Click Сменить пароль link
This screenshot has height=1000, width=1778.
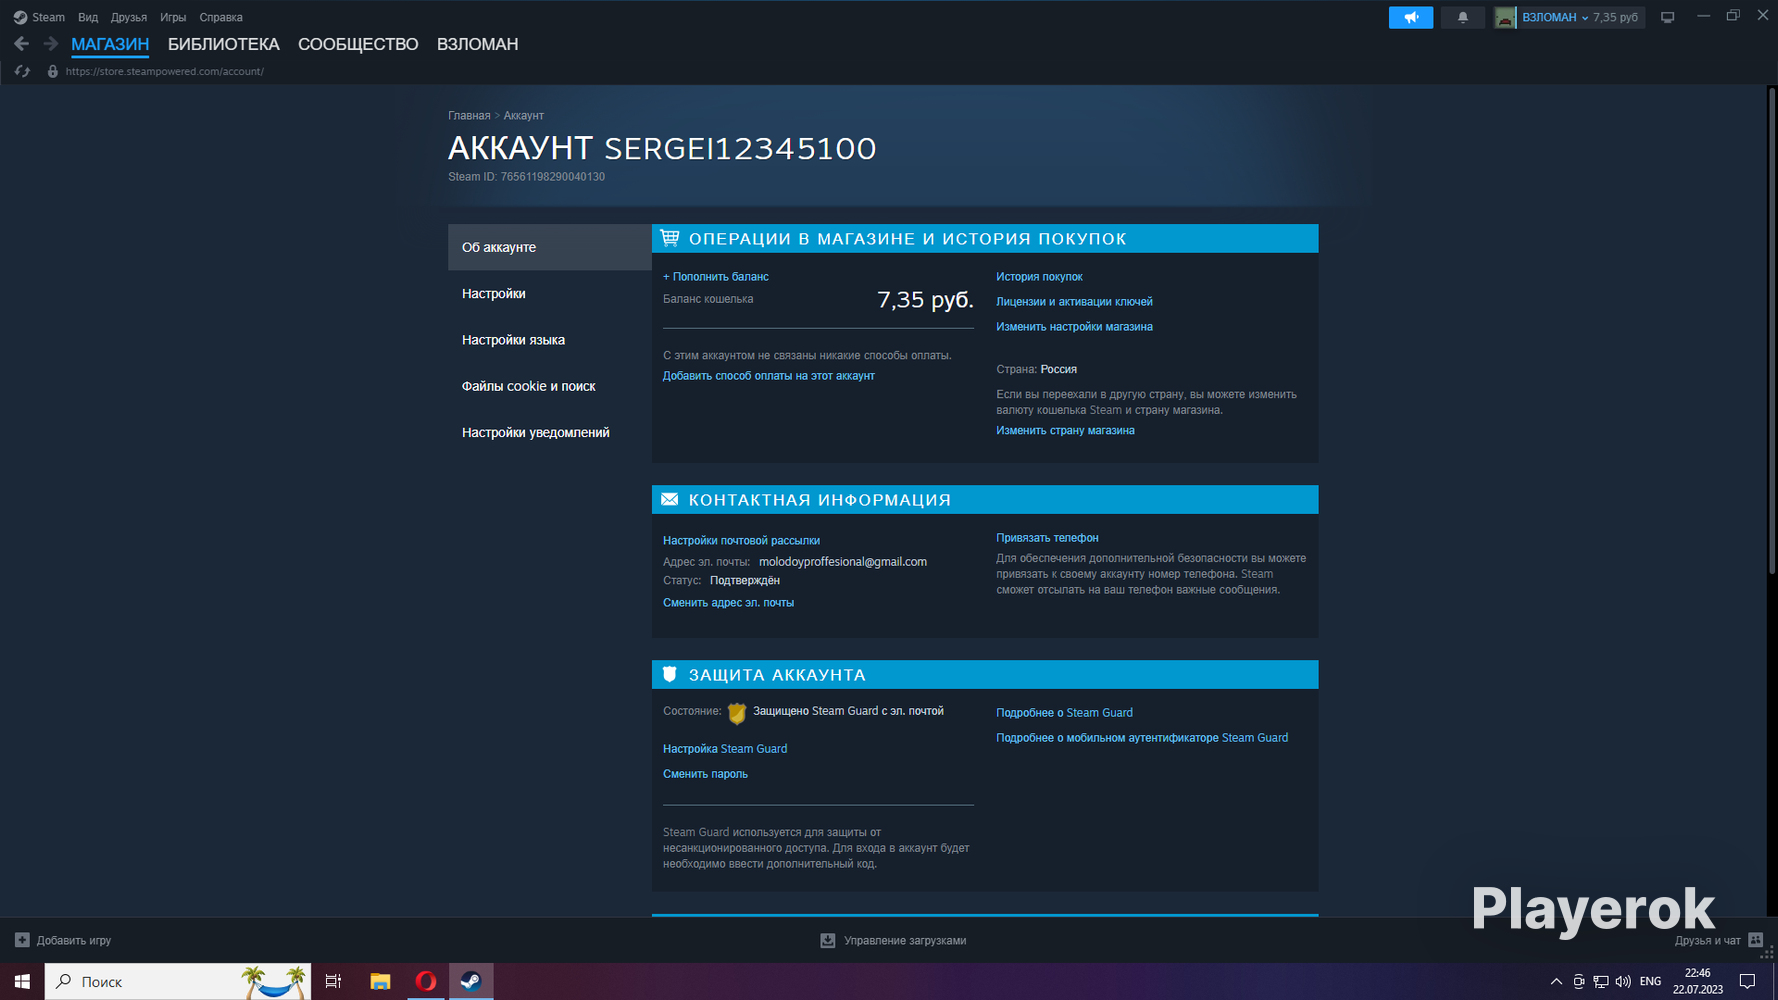[705, 774]
